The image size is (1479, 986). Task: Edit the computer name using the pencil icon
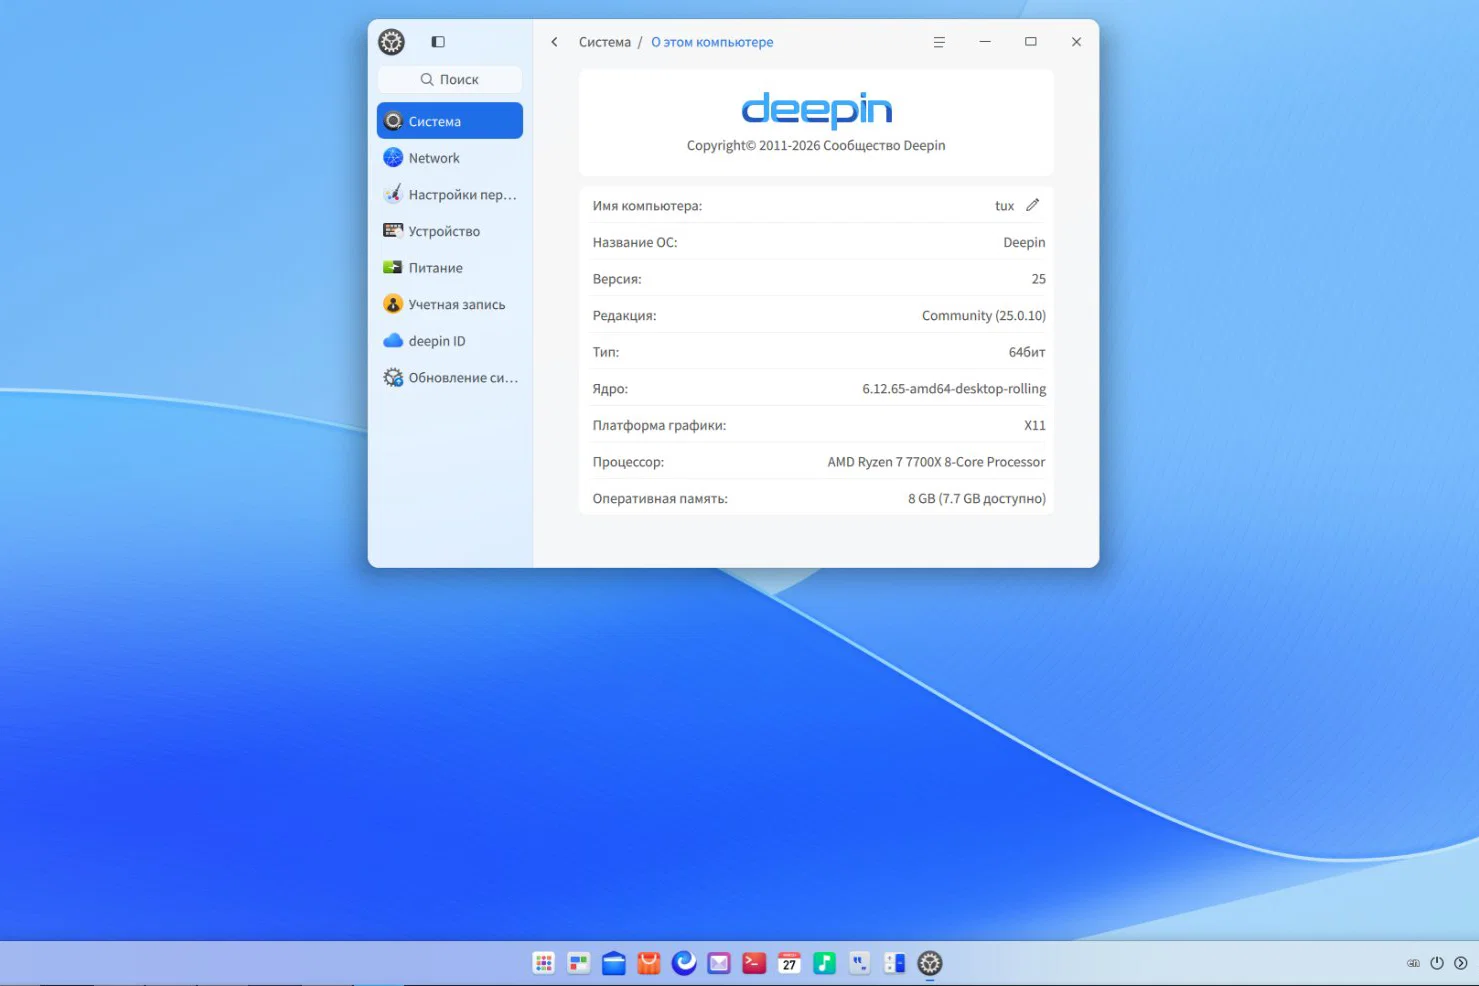1033,205
